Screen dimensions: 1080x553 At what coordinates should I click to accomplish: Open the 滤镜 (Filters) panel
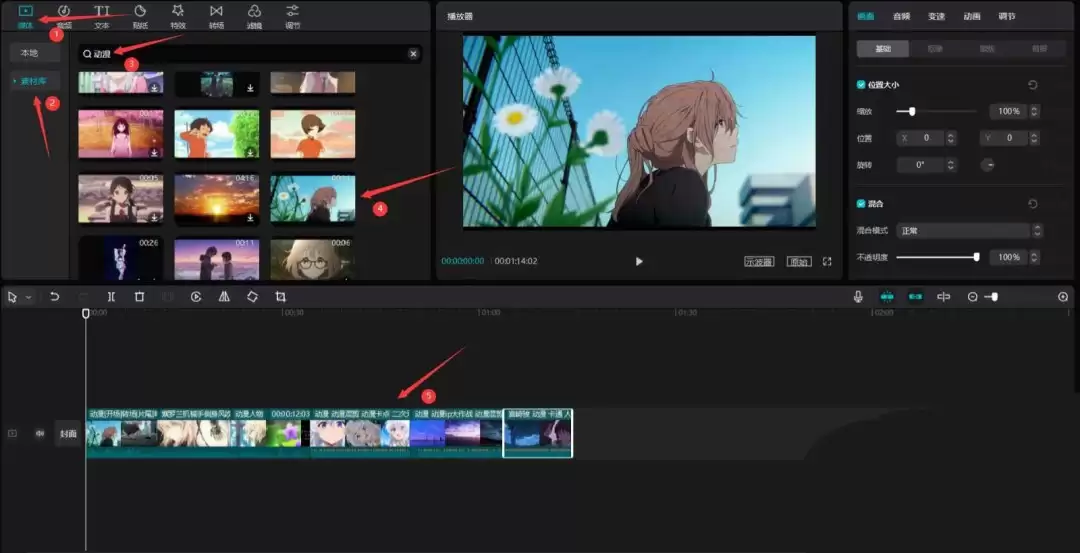254,15
